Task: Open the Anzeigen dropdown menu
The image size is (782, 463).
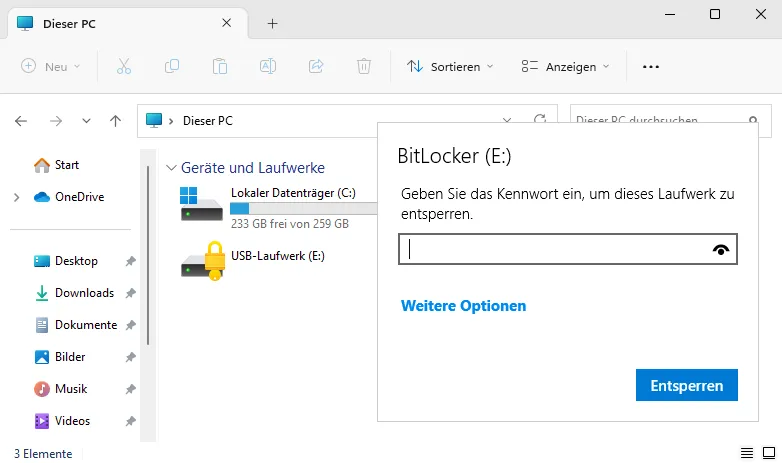Action: [566, 66]
